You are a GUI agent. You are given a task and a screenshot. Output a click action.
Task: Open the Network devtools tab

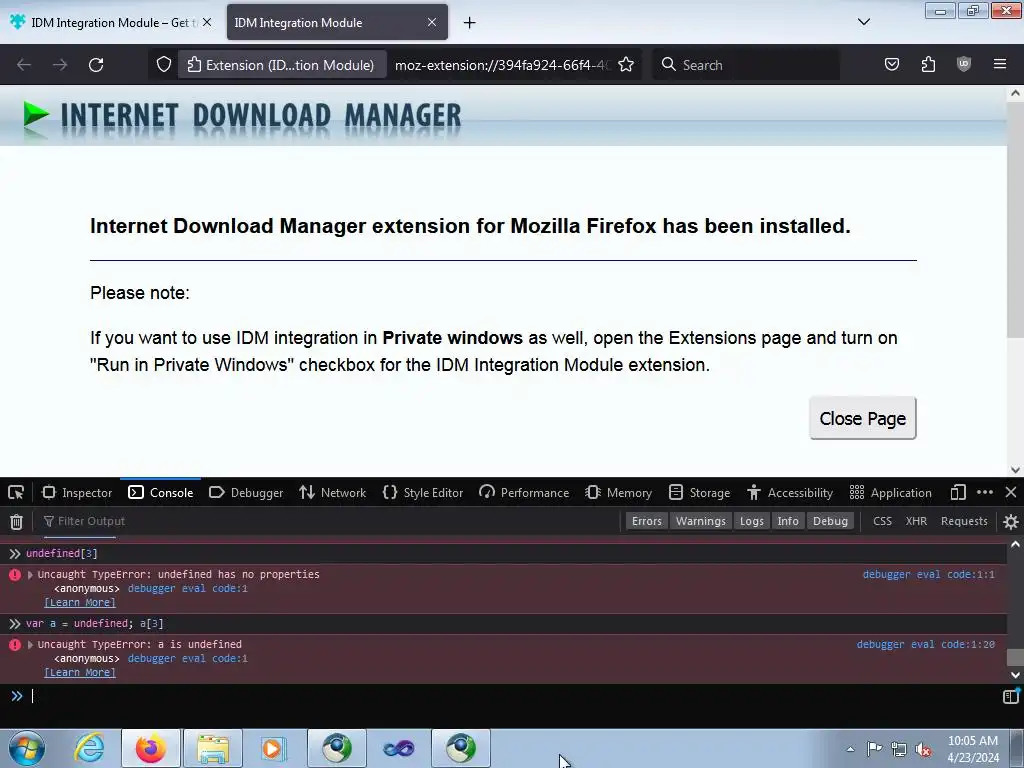pos(332,492)
